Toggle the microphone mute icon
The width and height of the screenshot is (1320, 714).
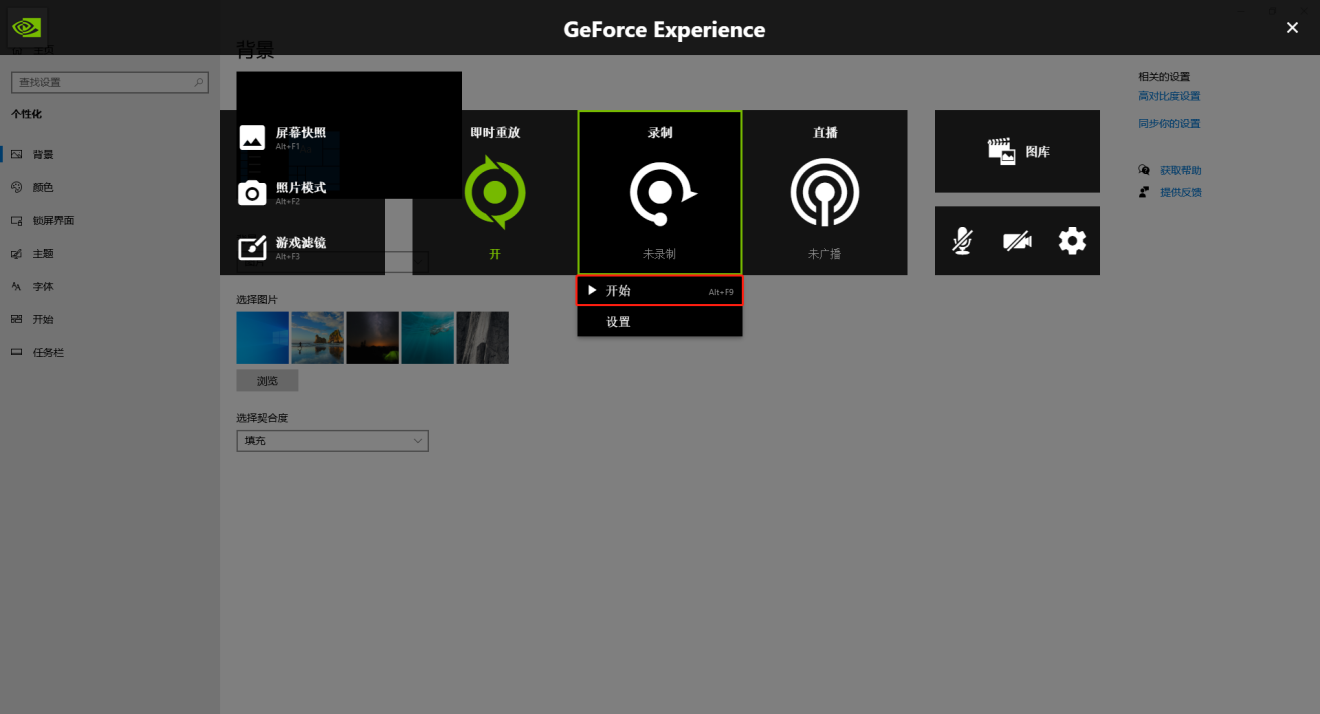tap(962, 241)
